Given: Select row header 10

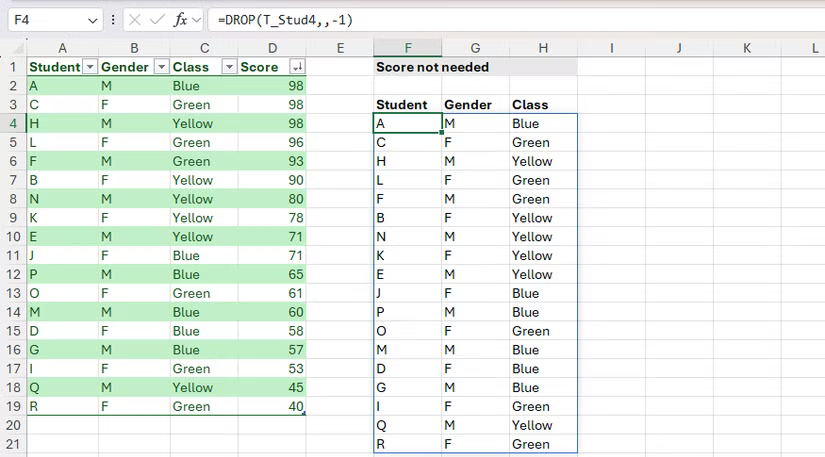Looking at the screenshot, I should pyautogui.click(x=14, y=236).
